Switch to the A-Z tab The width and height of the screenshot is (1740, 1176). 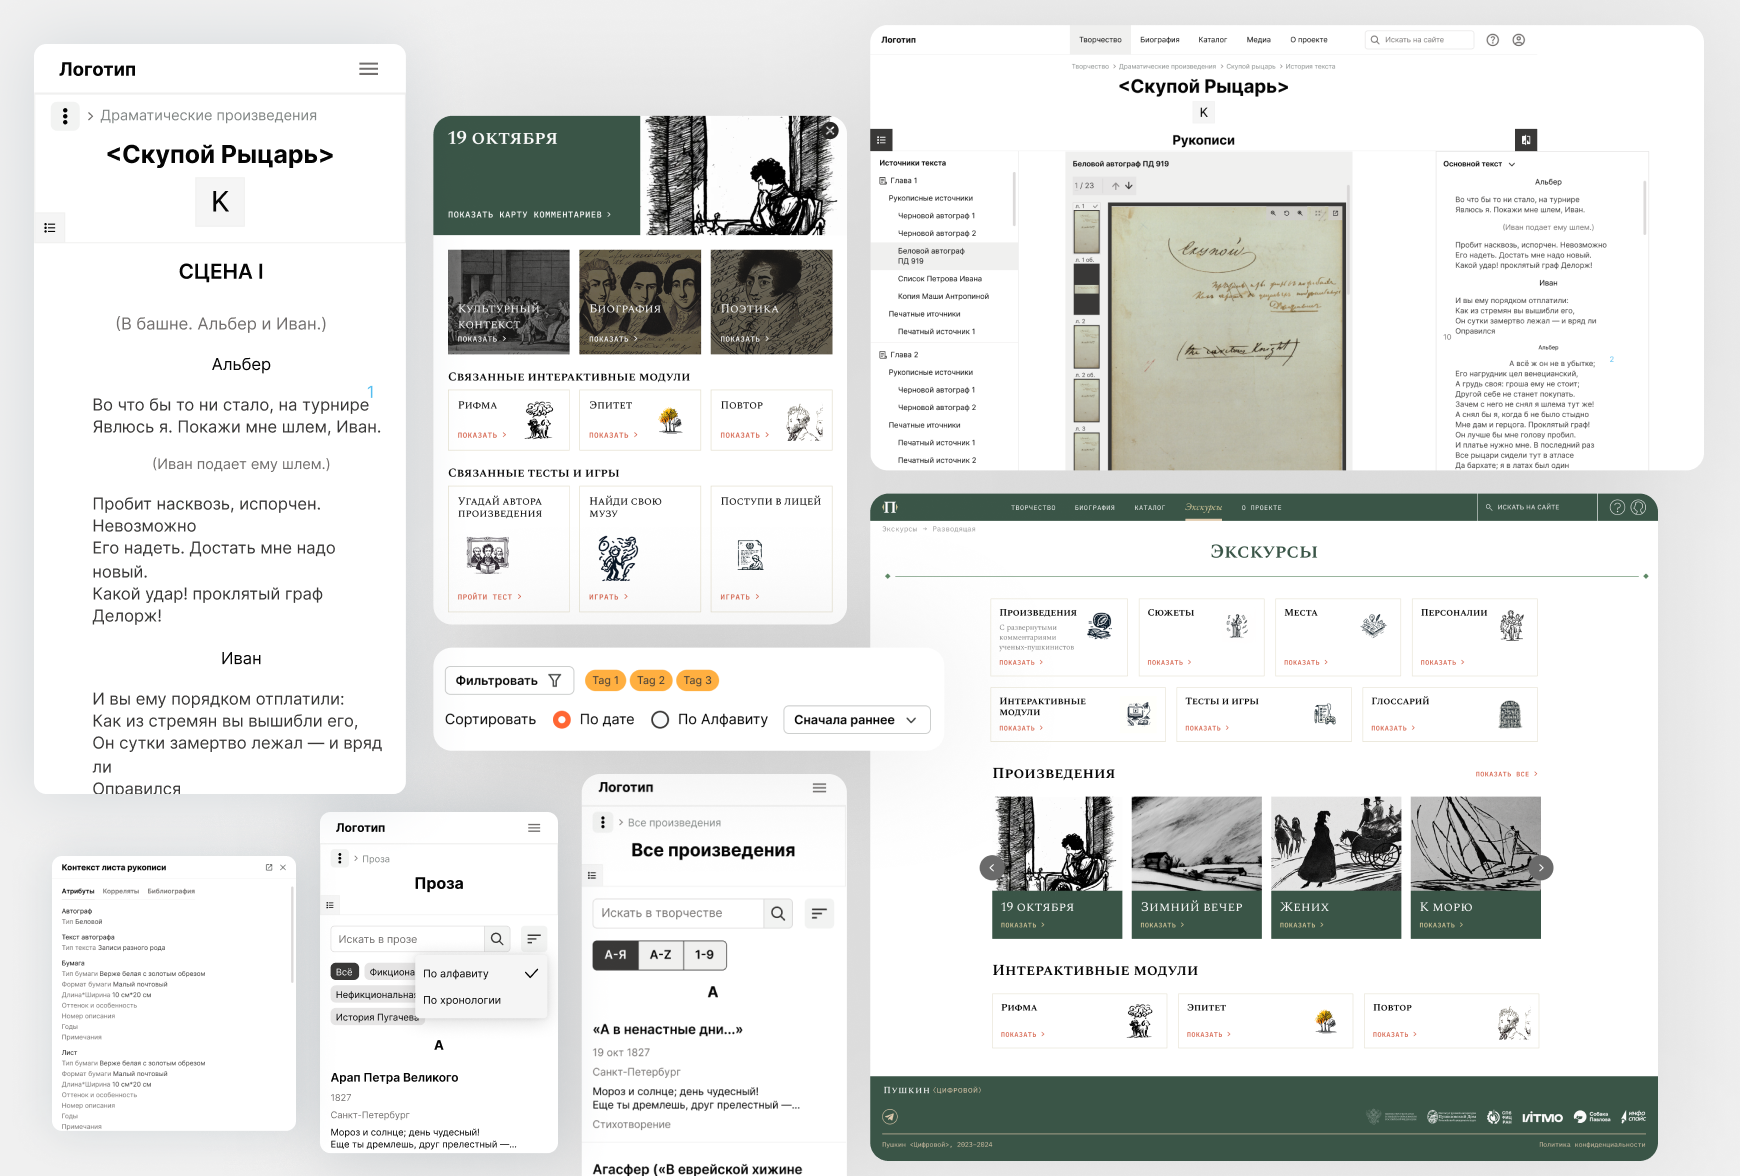pos(660,955)
